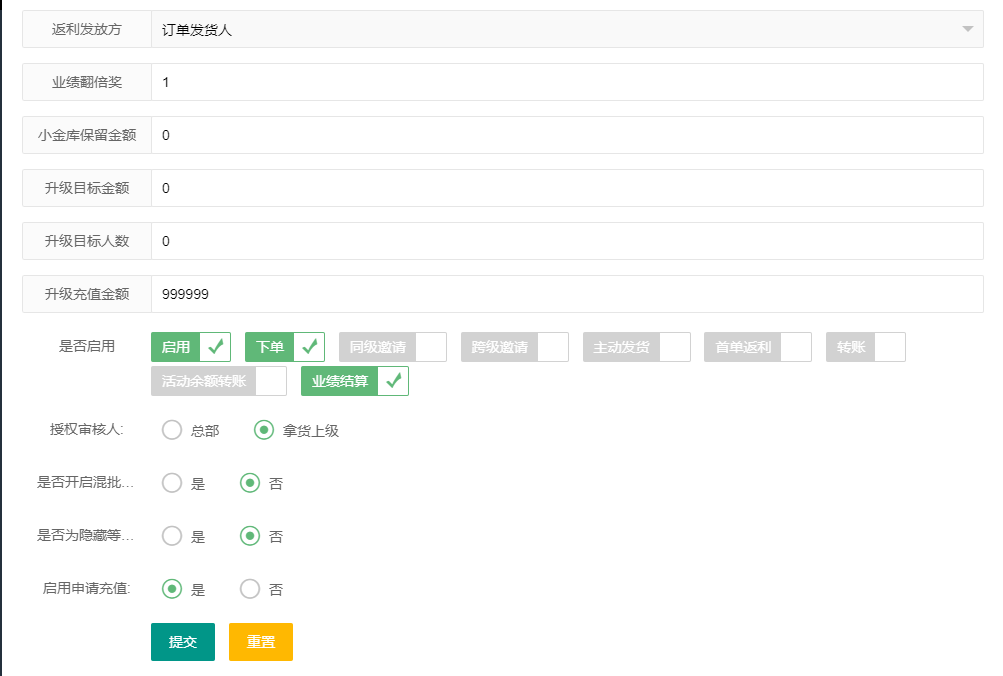Image resolution: width=1003 pixels, height=676 pixels.
Task: Select 总部 as 授权审核人
Action: (173, 431)
